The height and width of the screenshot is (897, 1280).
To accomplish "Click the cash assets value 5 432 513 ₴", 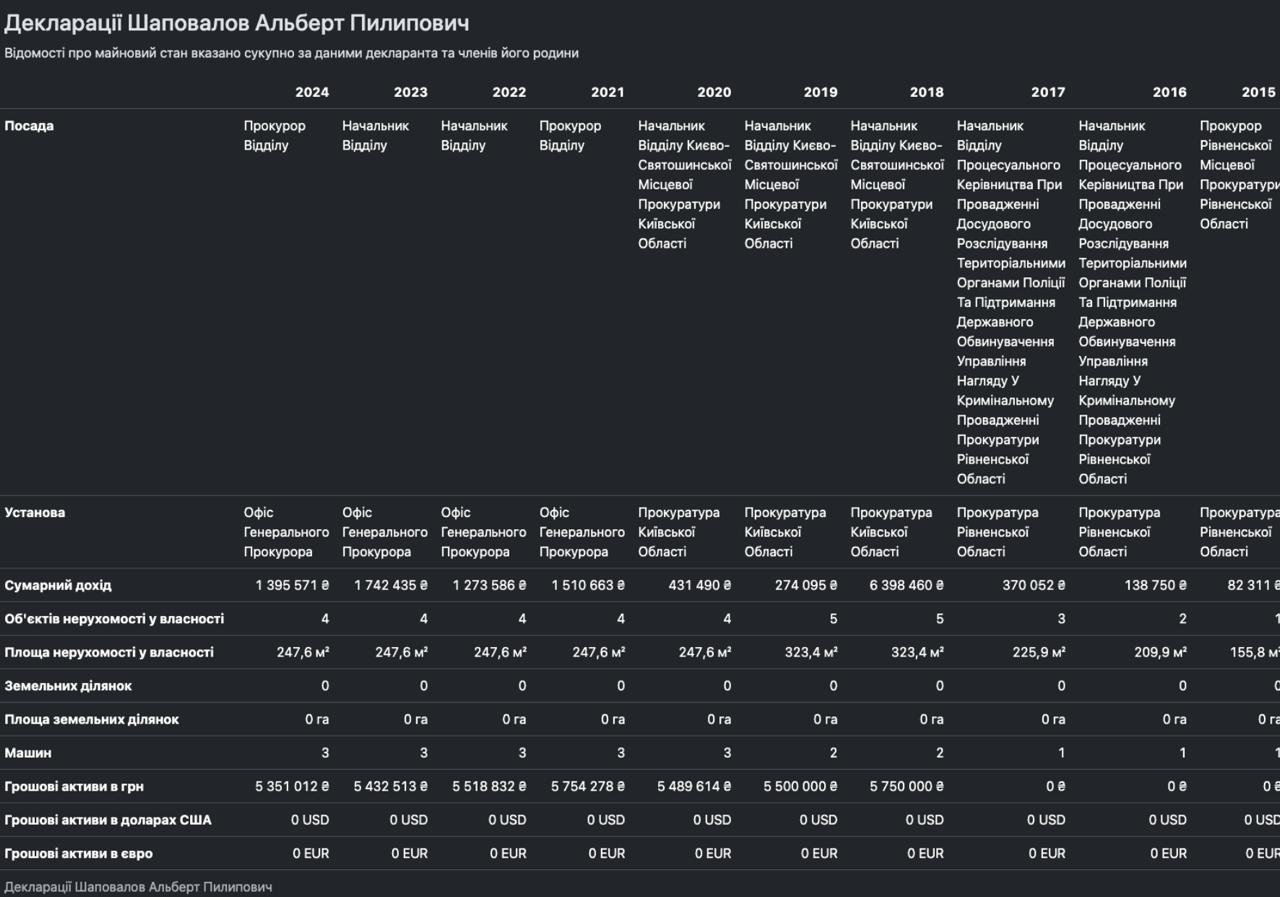I will 390,786.
